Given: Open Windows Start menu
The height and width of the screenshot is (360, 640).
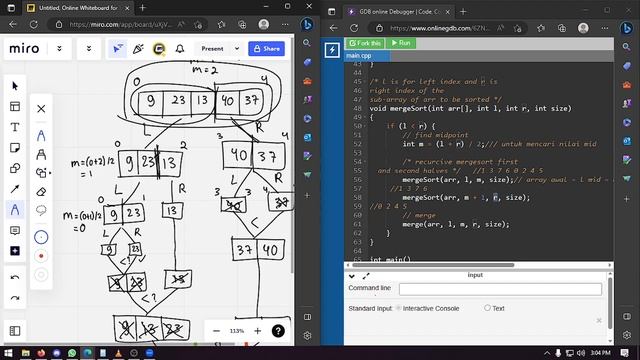Looking at the screenshot, I should [x=8, y=353].
